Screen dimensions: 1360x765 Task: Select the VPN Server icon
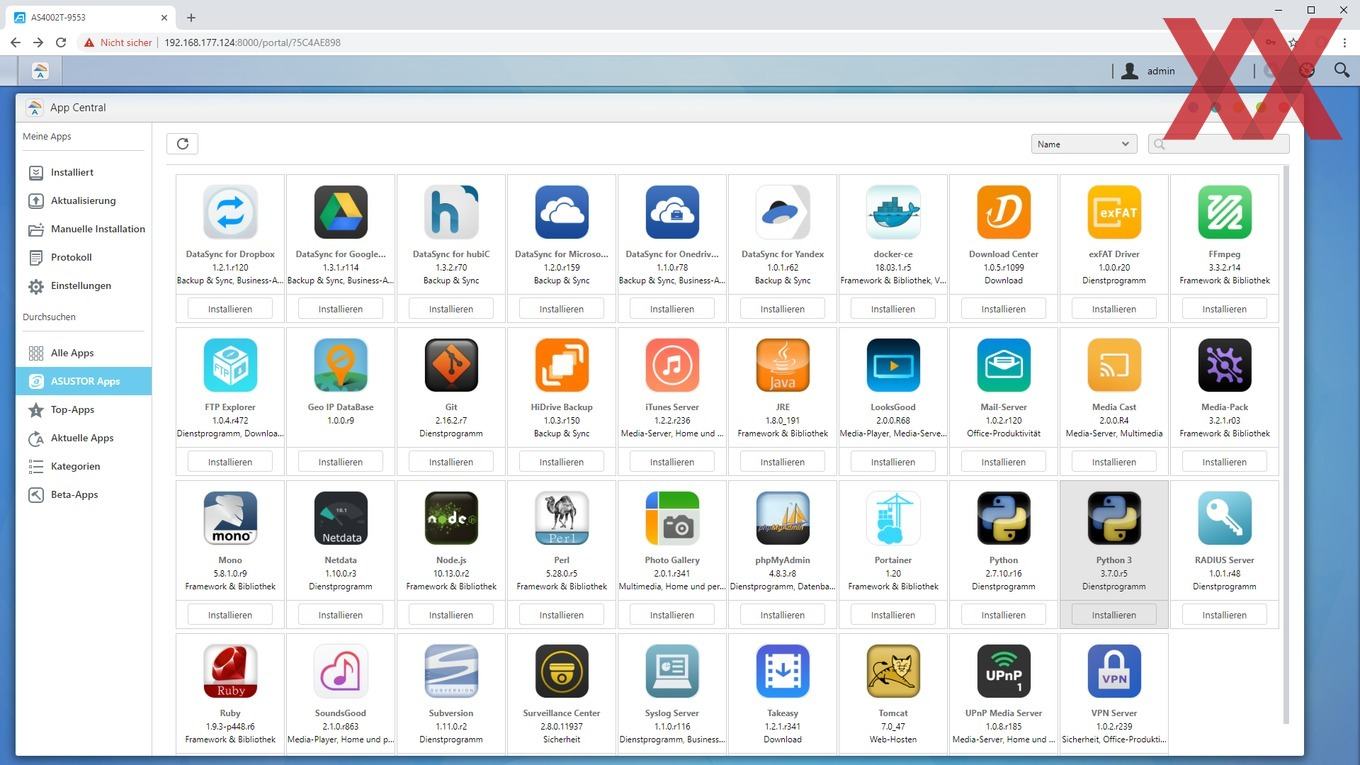1114,671
